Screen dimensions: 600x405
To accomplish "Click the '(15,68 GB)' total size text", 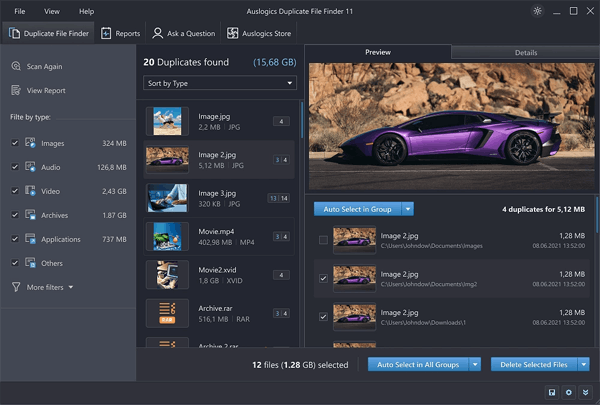I will click(x=275, y=62).
